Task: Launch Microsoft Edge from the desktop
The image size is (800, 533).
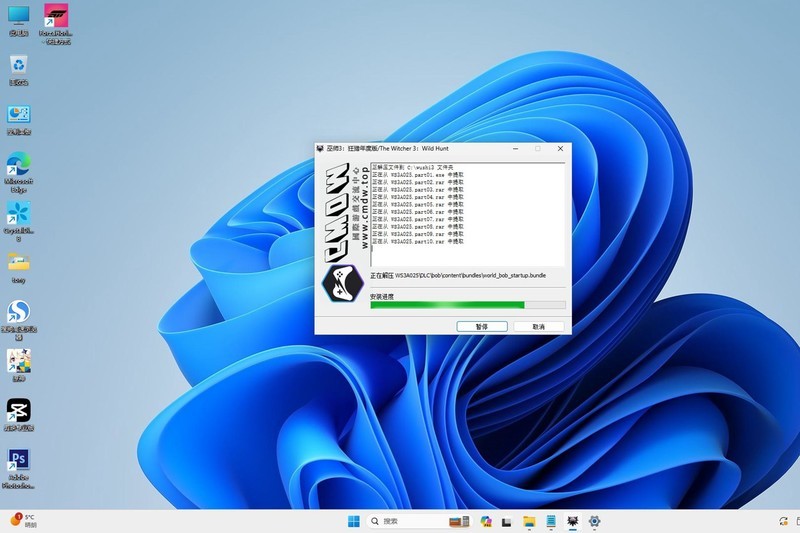Action: point(18,172)
